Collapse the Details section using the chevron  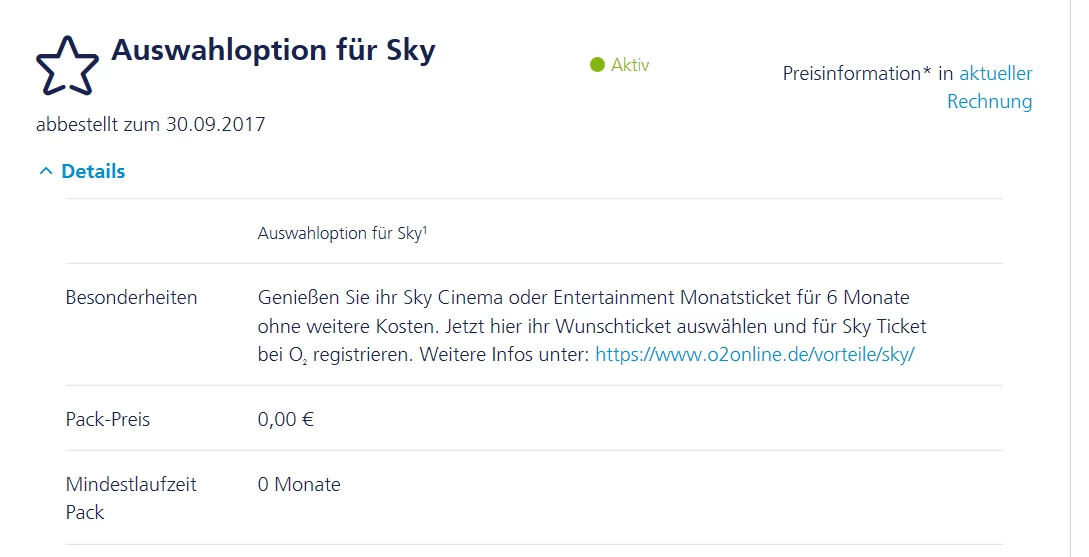pyautogui.click(x=44, y=172)
